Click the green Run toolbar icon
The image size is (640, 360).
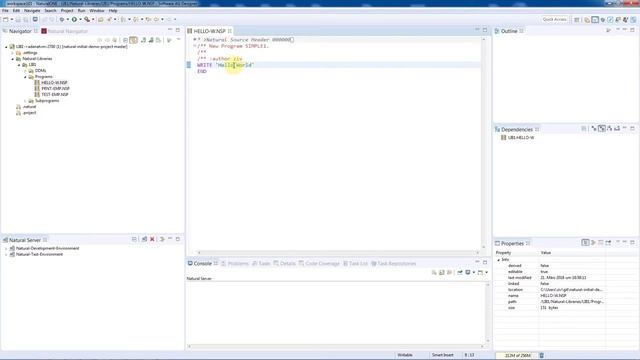click(x=74, y=20)
